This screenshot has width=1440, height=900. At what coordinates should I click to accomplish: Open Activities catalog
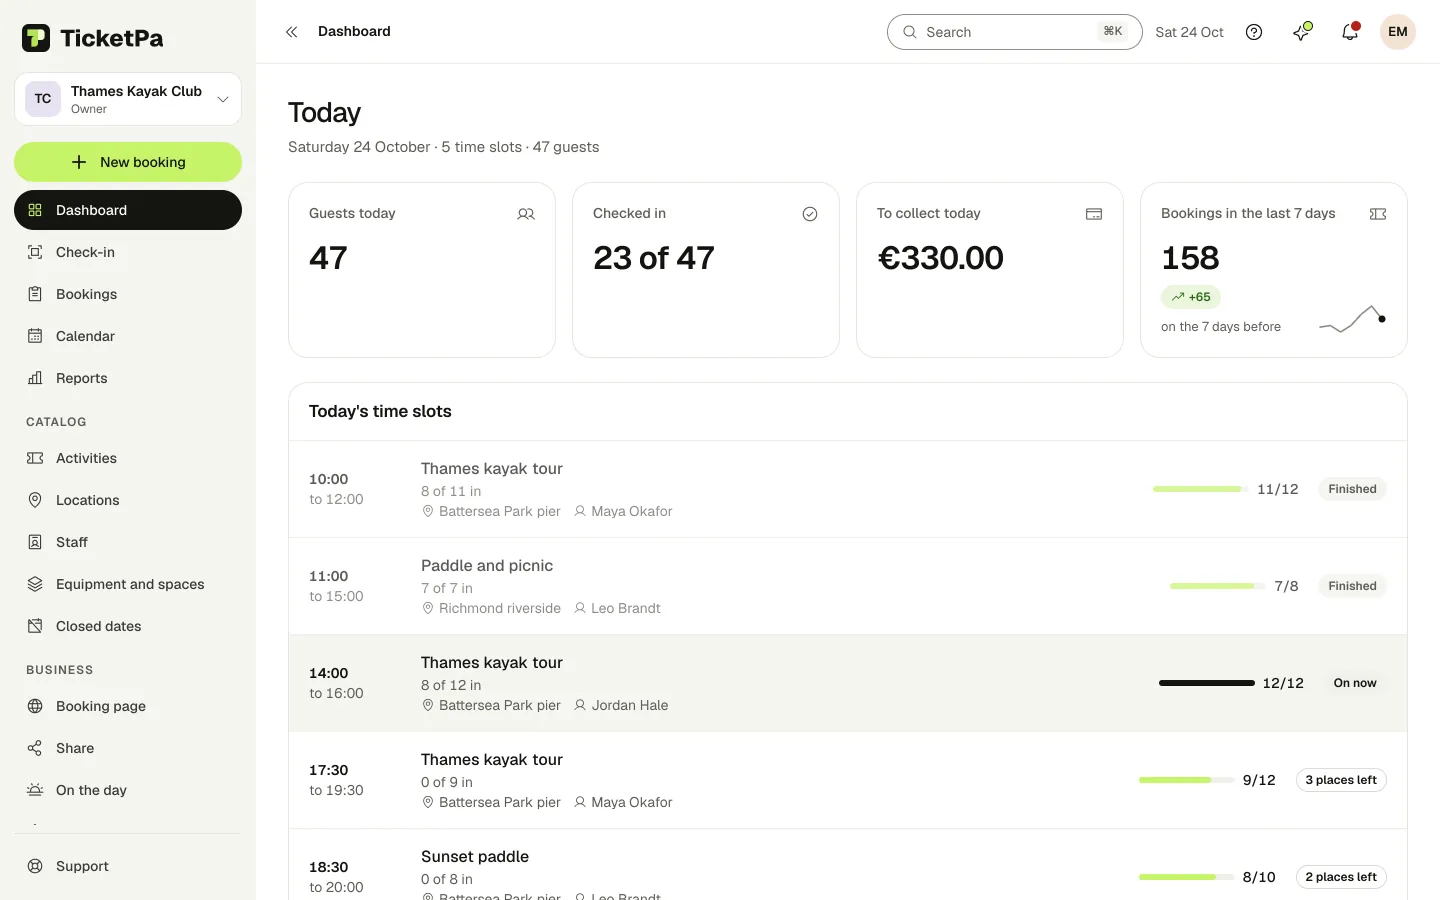click(x=128, y=458)
